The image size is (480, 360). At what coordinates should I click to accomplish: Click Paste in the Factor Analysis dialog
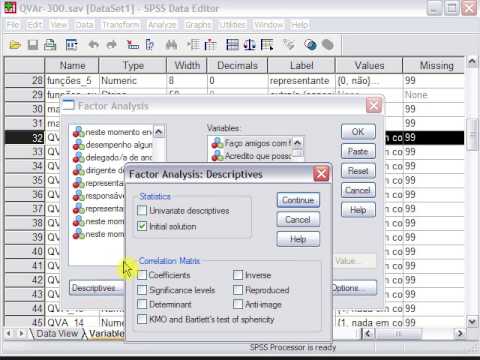pos(358,152)
